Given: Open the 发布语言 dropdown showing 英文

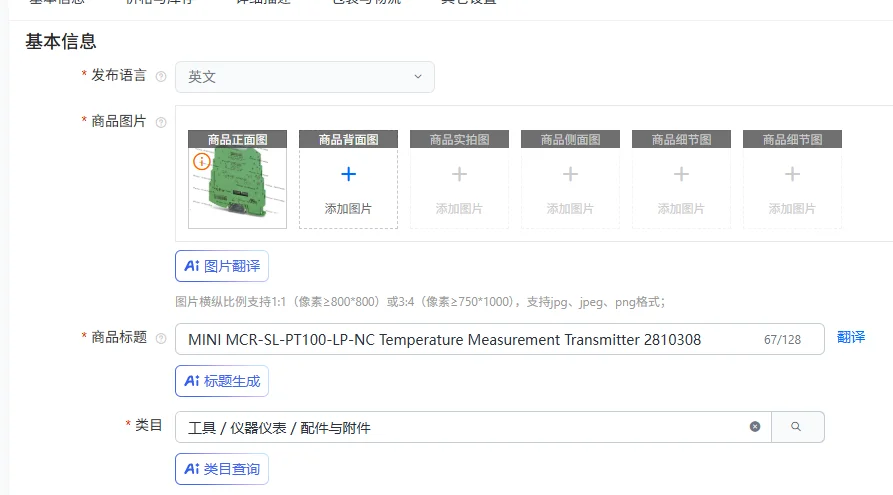Looking at the screenshot, I should coord(305,77).
